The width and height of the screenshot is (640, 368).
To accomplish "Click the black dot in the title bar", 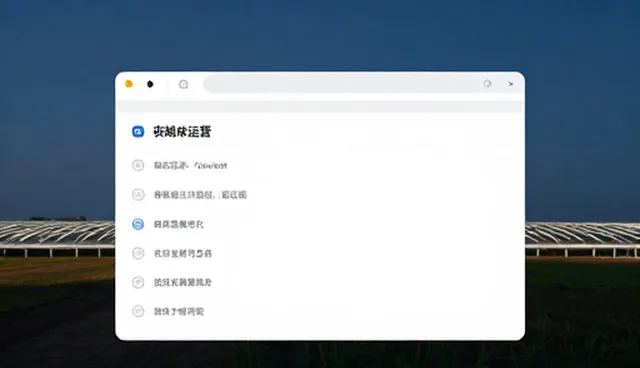I will tap(150, 84).
